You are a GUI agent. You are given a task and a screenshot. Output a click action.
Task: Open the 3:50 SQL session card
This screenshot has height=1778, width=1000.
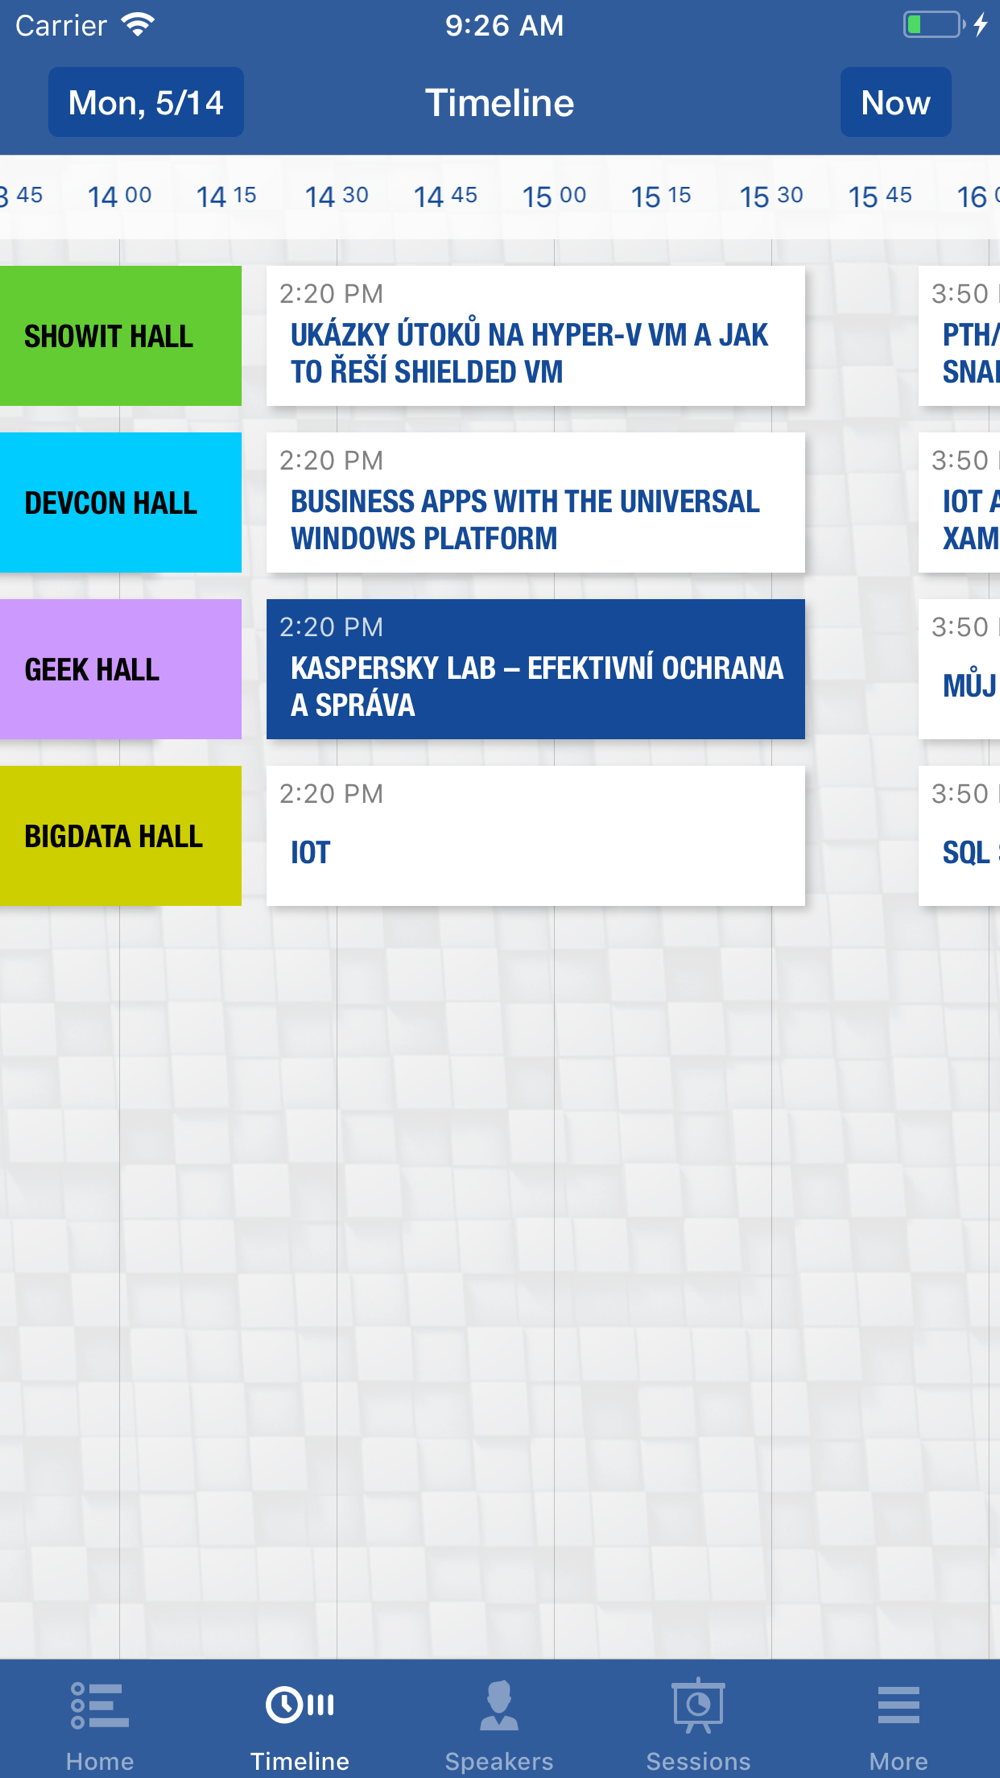point(959,836)
